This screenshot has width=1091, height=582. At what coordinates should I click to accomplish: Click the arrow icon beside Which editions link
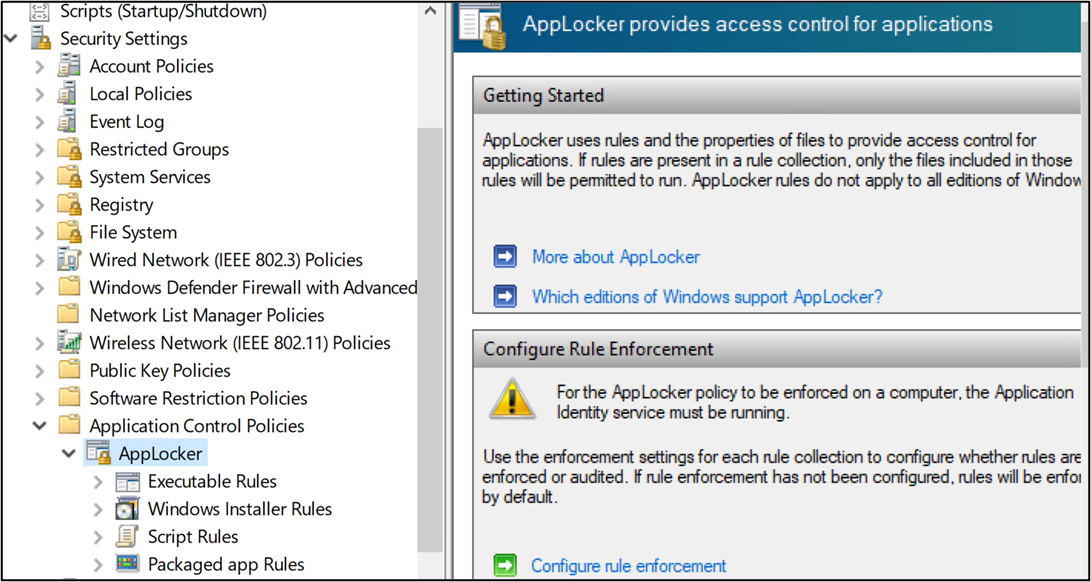click(505, 297)
